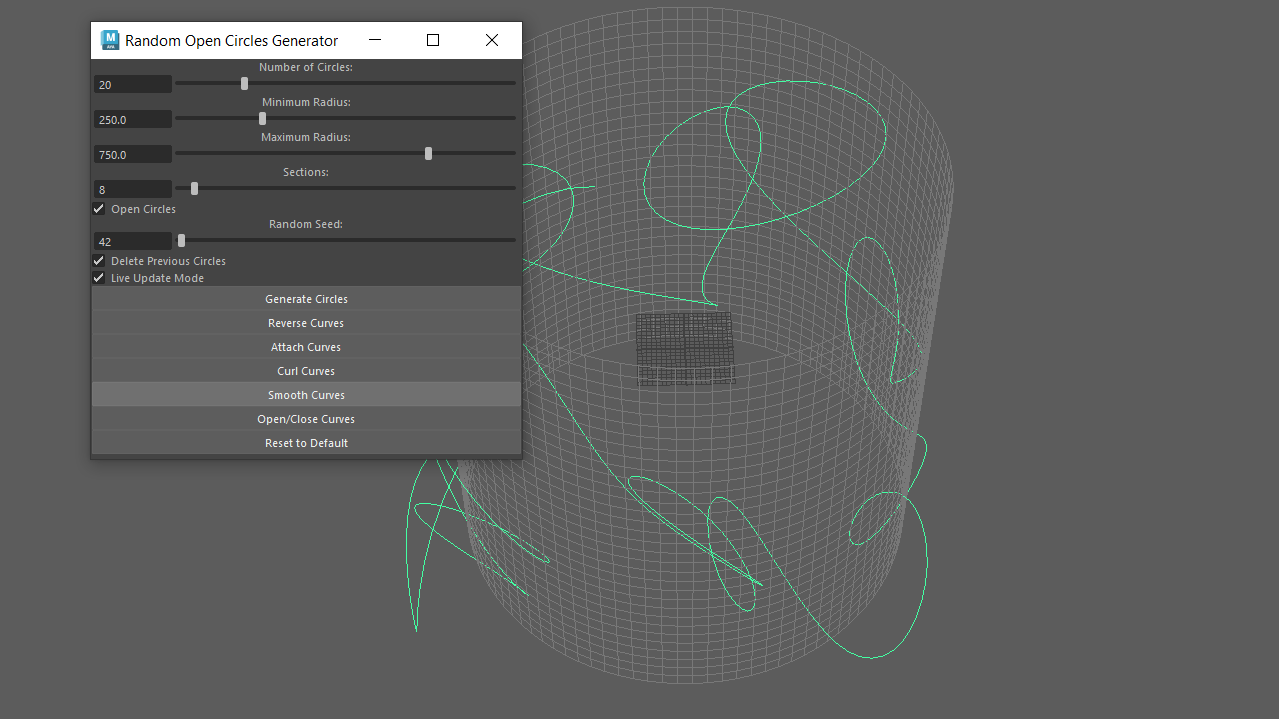The height and width of the screenshot is (719, 1279).
Task: Toggle the Open Circles checkbox
Action: 98,208
